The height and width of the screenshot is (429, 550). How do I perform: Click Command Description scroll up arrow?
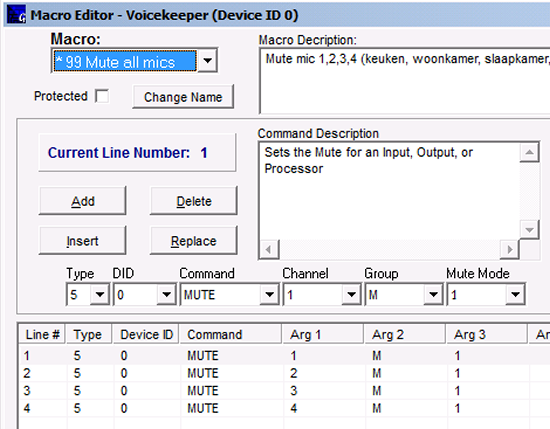[x=529, y=152]
